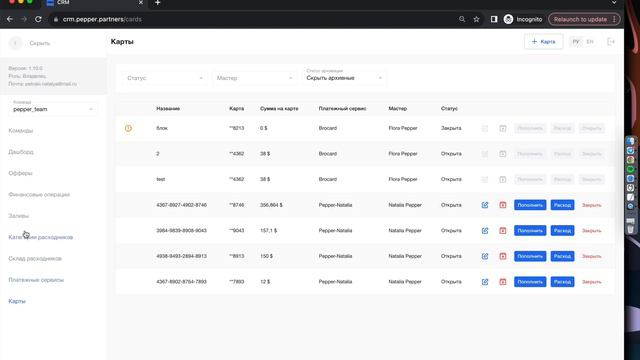Image resolution: width=640 pixels, height=360 pixels.
Task: Open Заливы in the sidebar
Action: pyautogui.click(x=18, y=216)
